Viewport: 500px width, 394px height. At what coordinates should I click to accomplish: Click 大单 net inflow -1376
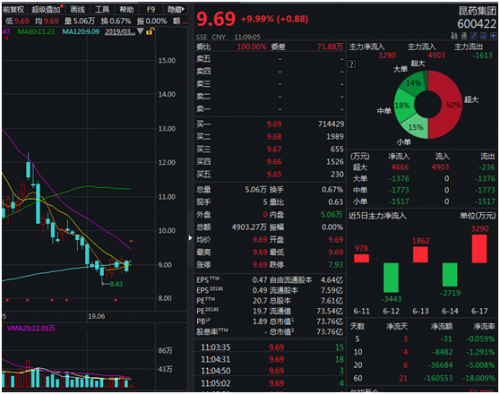(x=399, y=179)
